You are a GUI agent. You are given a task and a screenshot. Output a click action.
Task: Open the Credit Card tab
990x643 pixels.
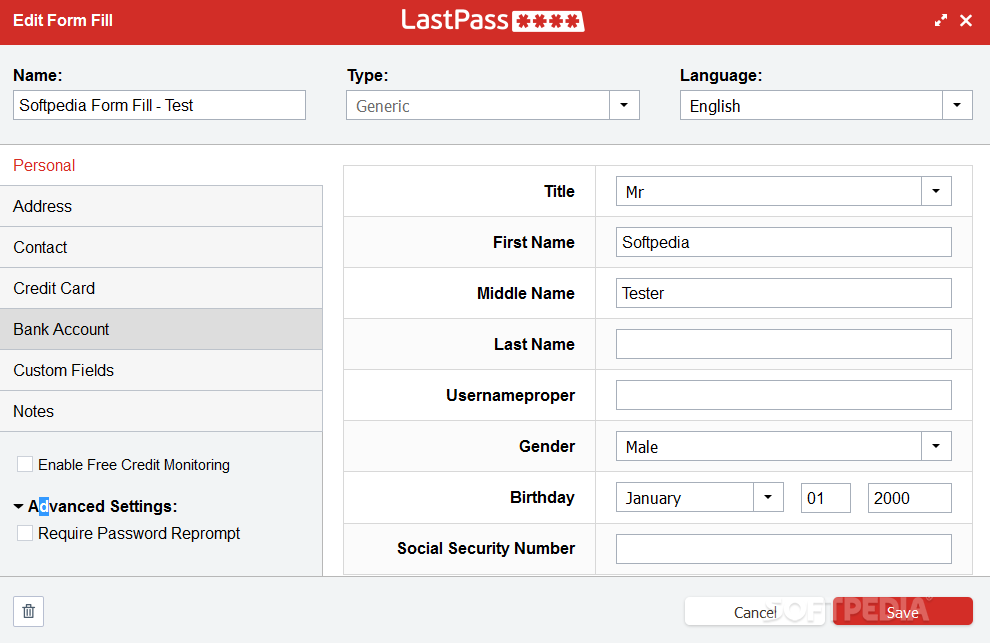click(x=161, y=289)
